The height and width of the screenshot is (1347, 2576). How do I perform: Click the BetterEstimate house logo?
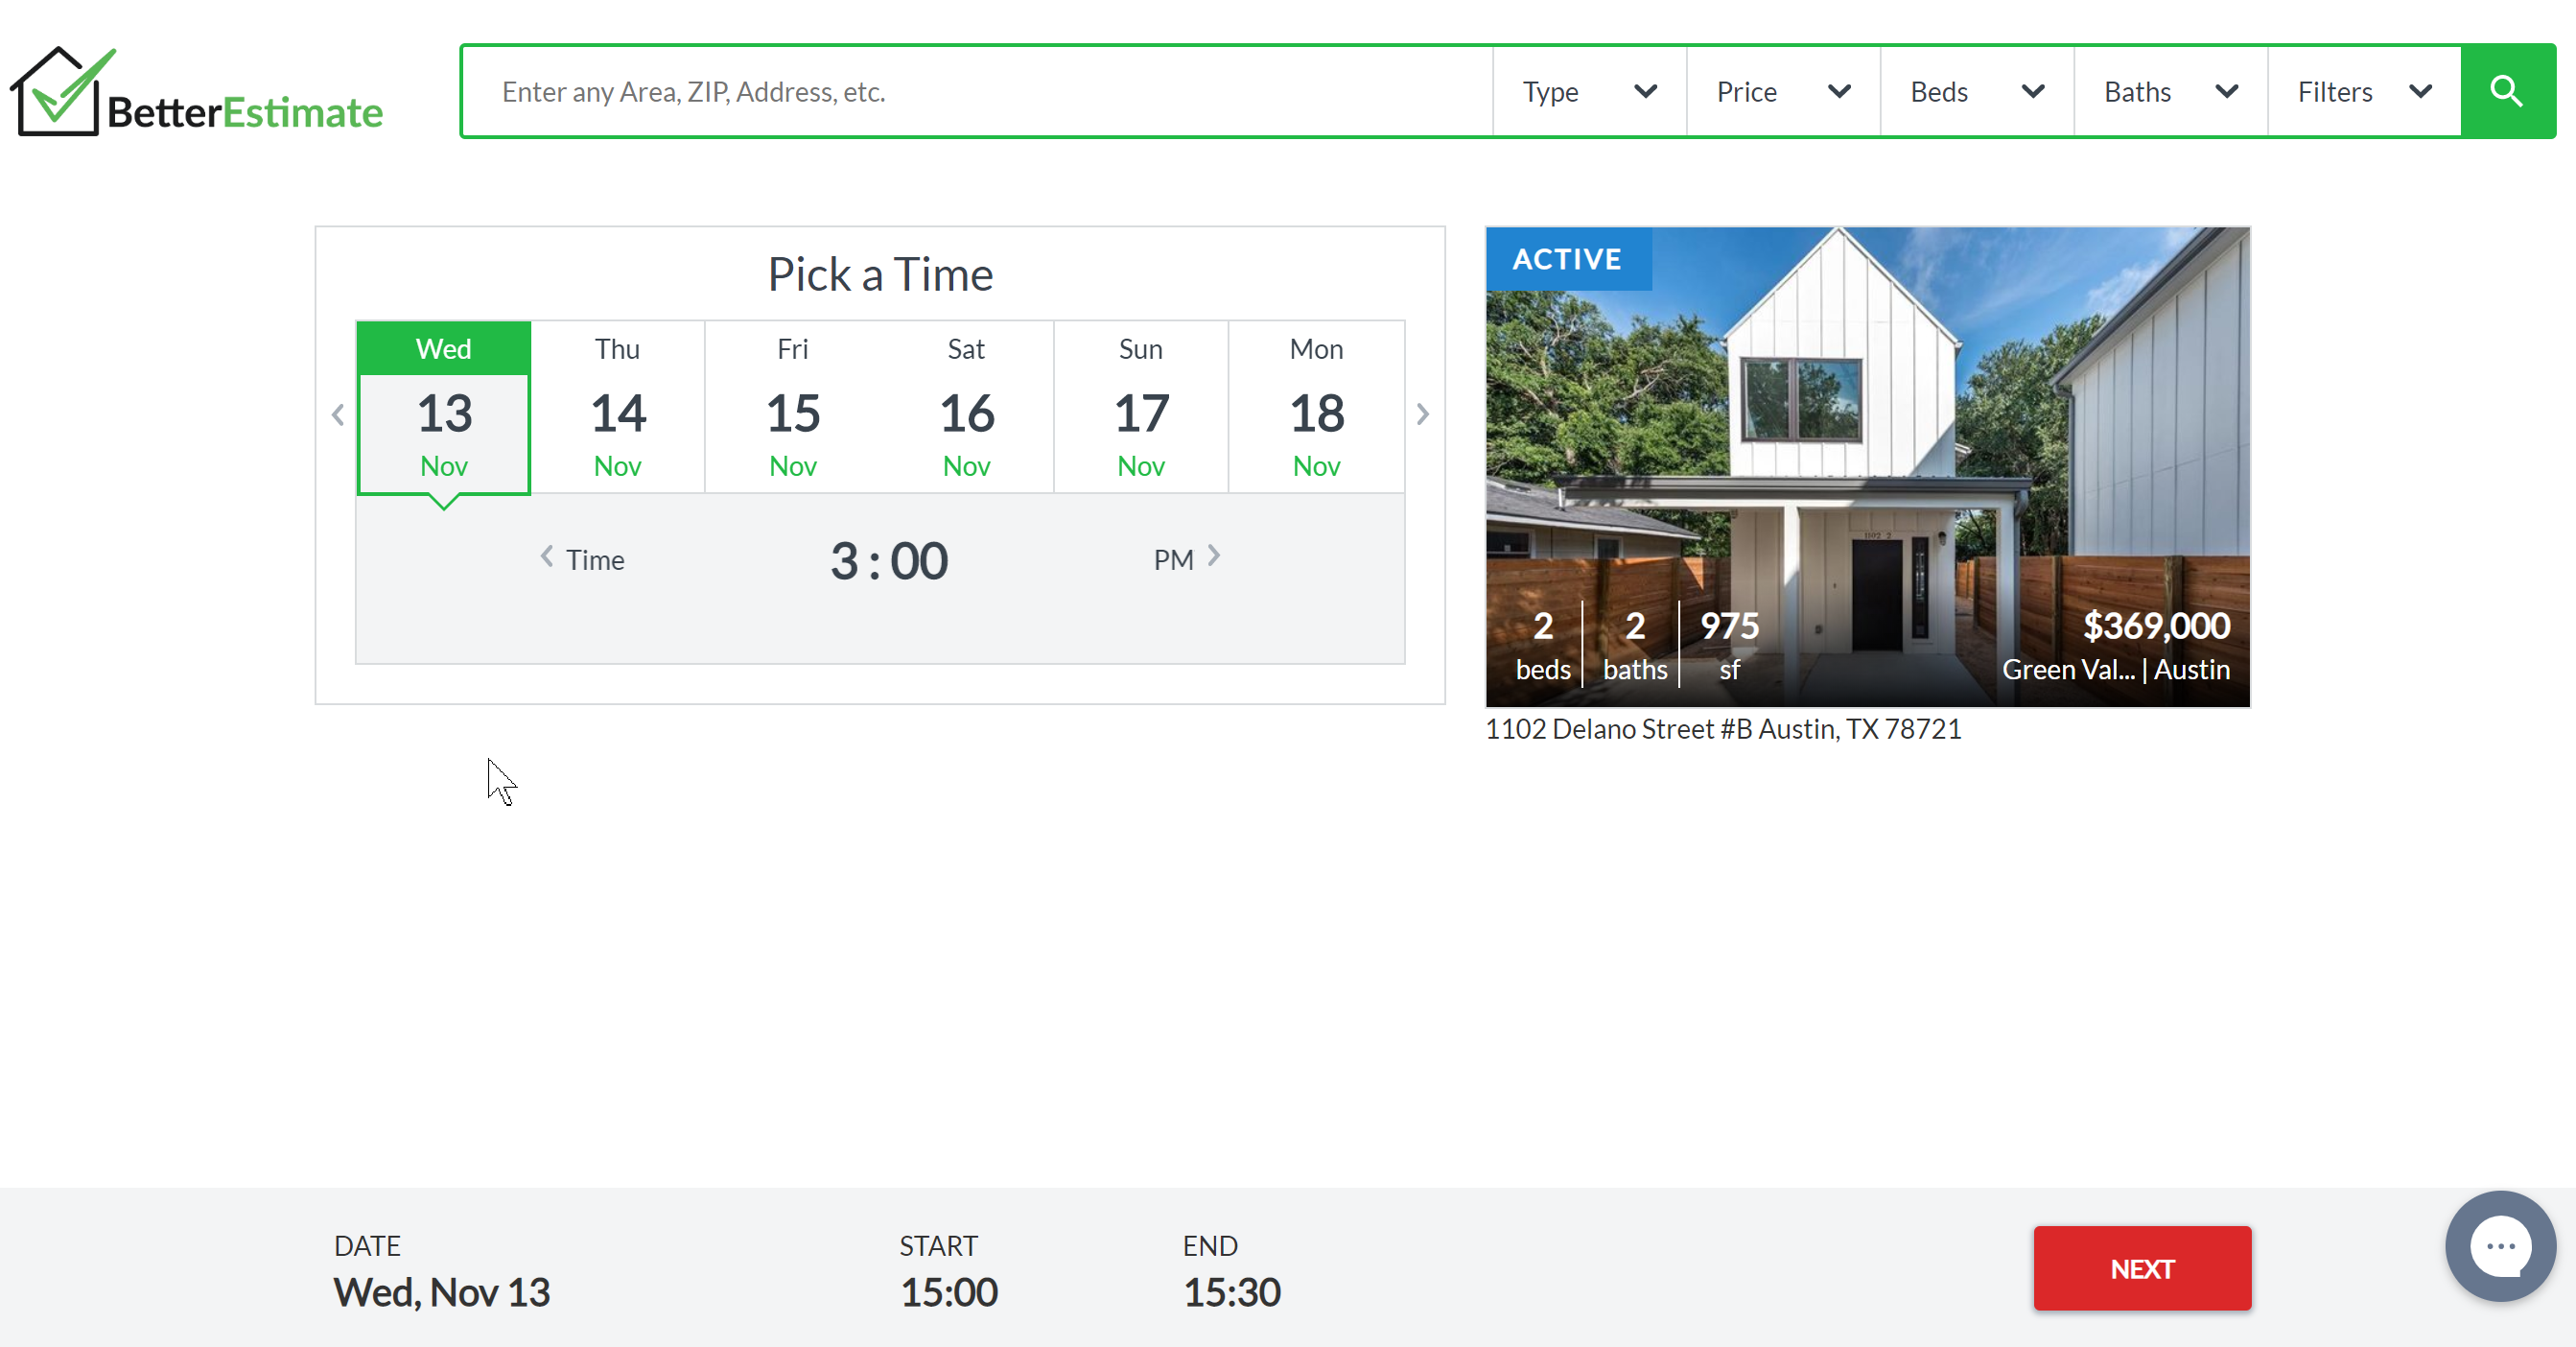click(196, 93)
